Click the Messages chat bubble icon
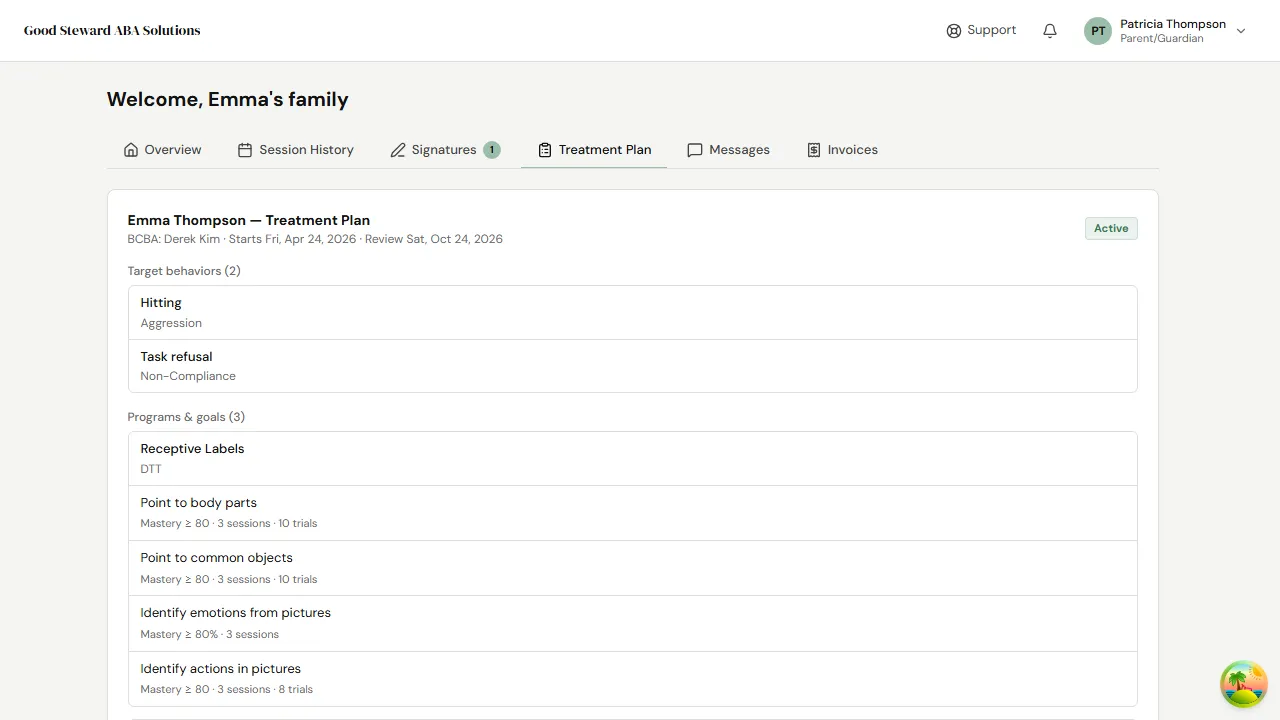Screen dimensions: 1280x720 695,150
